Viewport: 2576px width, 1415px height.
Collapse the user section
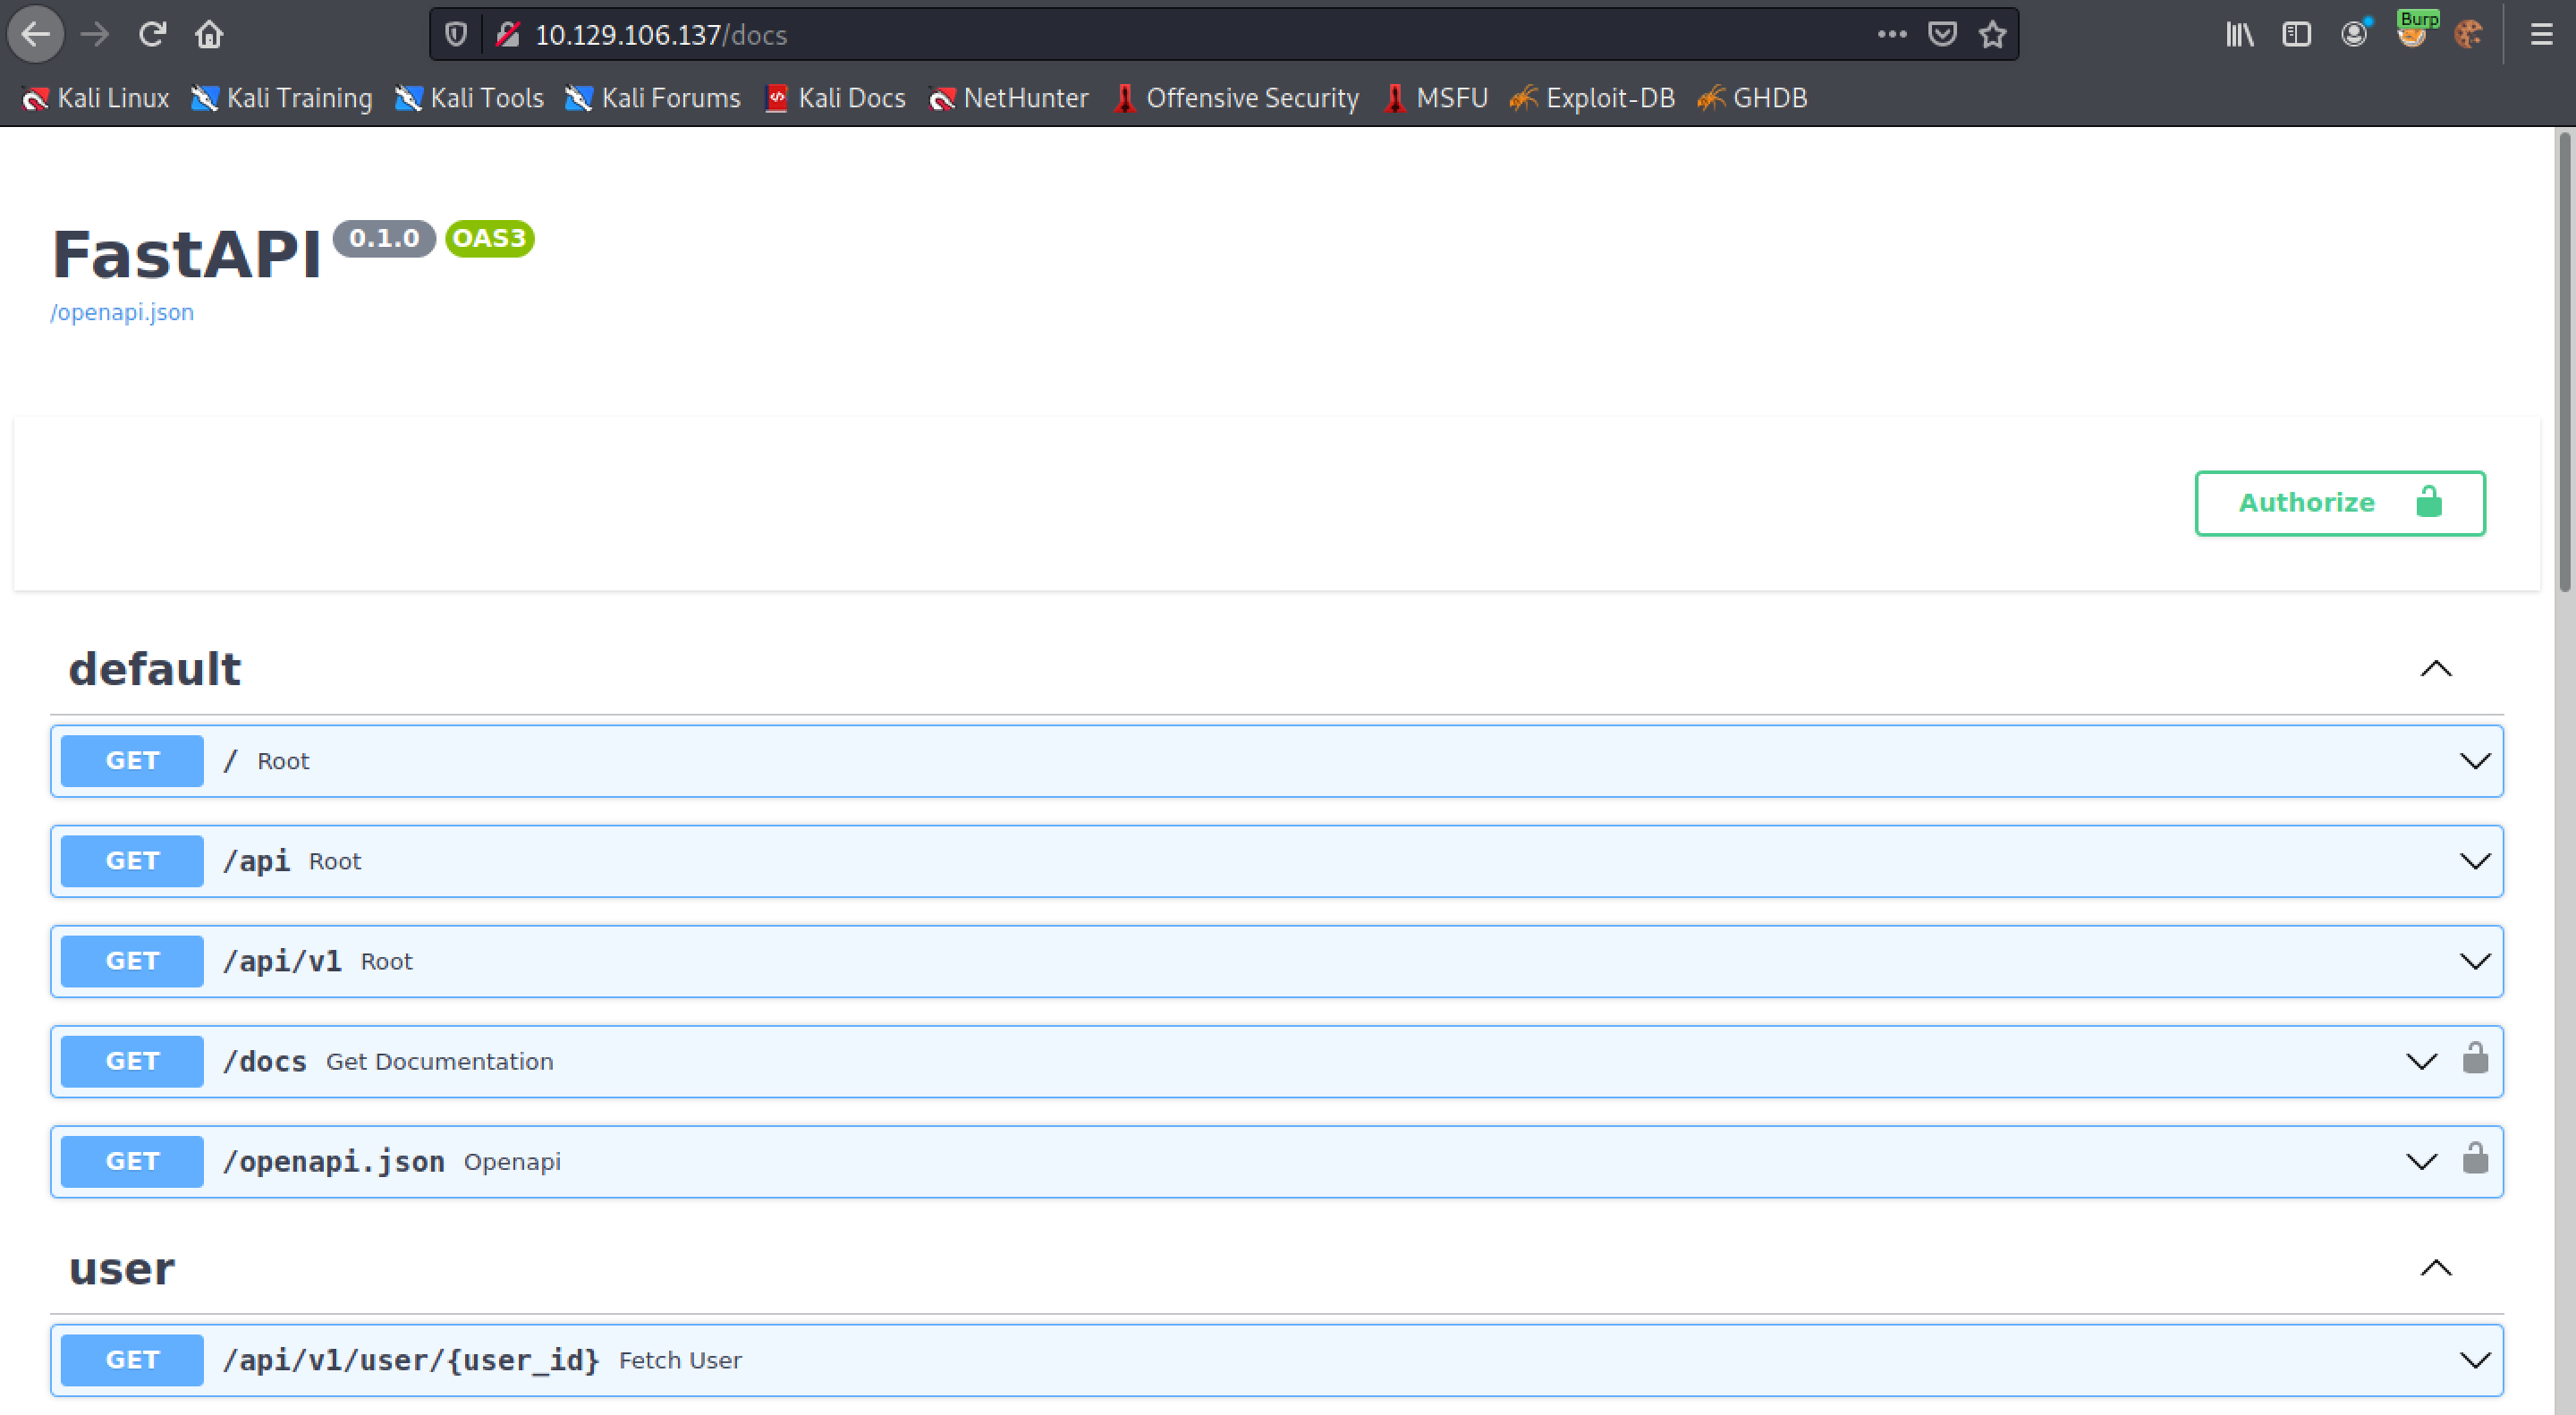coord(2435,1268)
